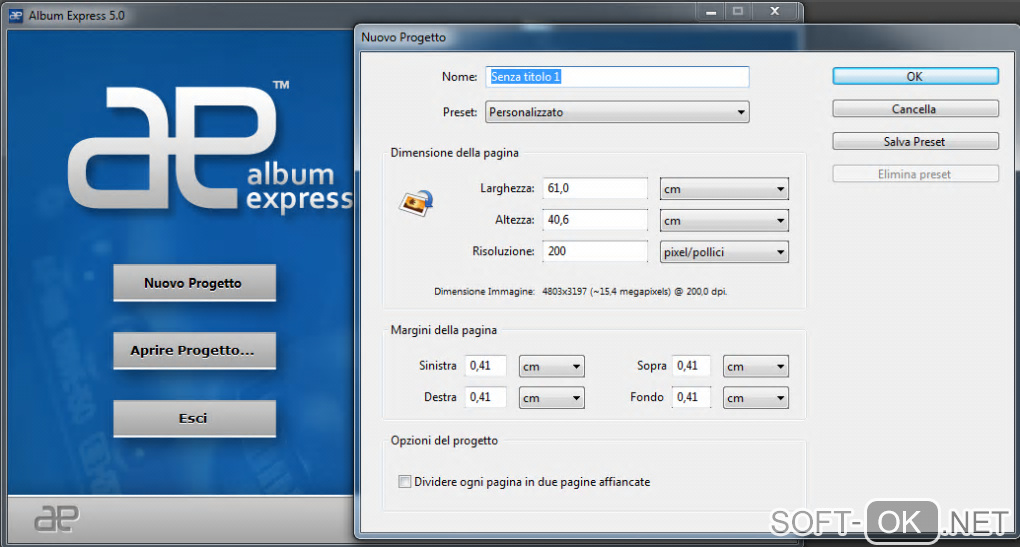Click Nuovo Progetto in main window
1020x547 pixels.
click(194, 283)
